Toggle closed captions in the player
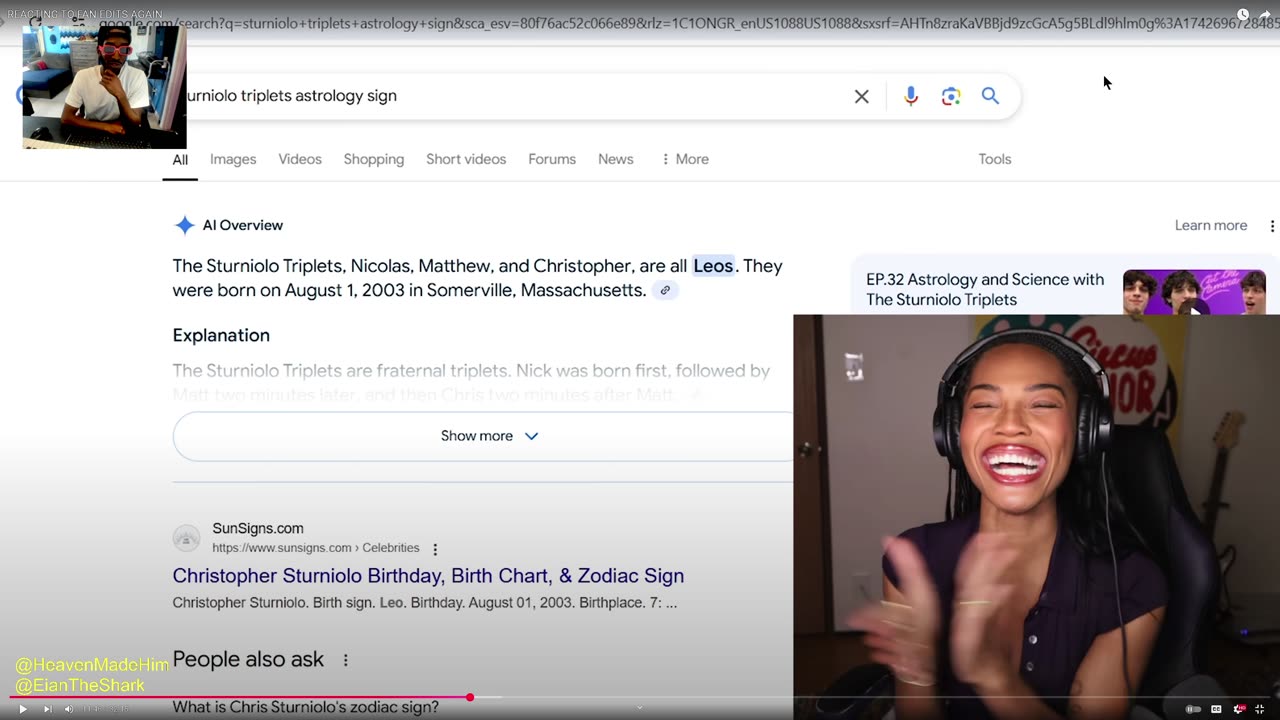 coord(1216,709)
